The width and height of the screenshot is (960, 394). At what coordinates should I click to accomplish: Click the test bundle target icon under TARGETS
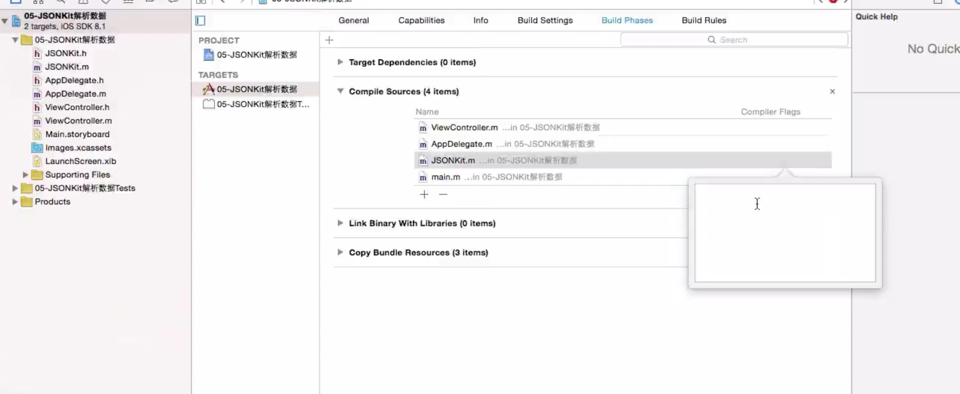click(209, 104)
